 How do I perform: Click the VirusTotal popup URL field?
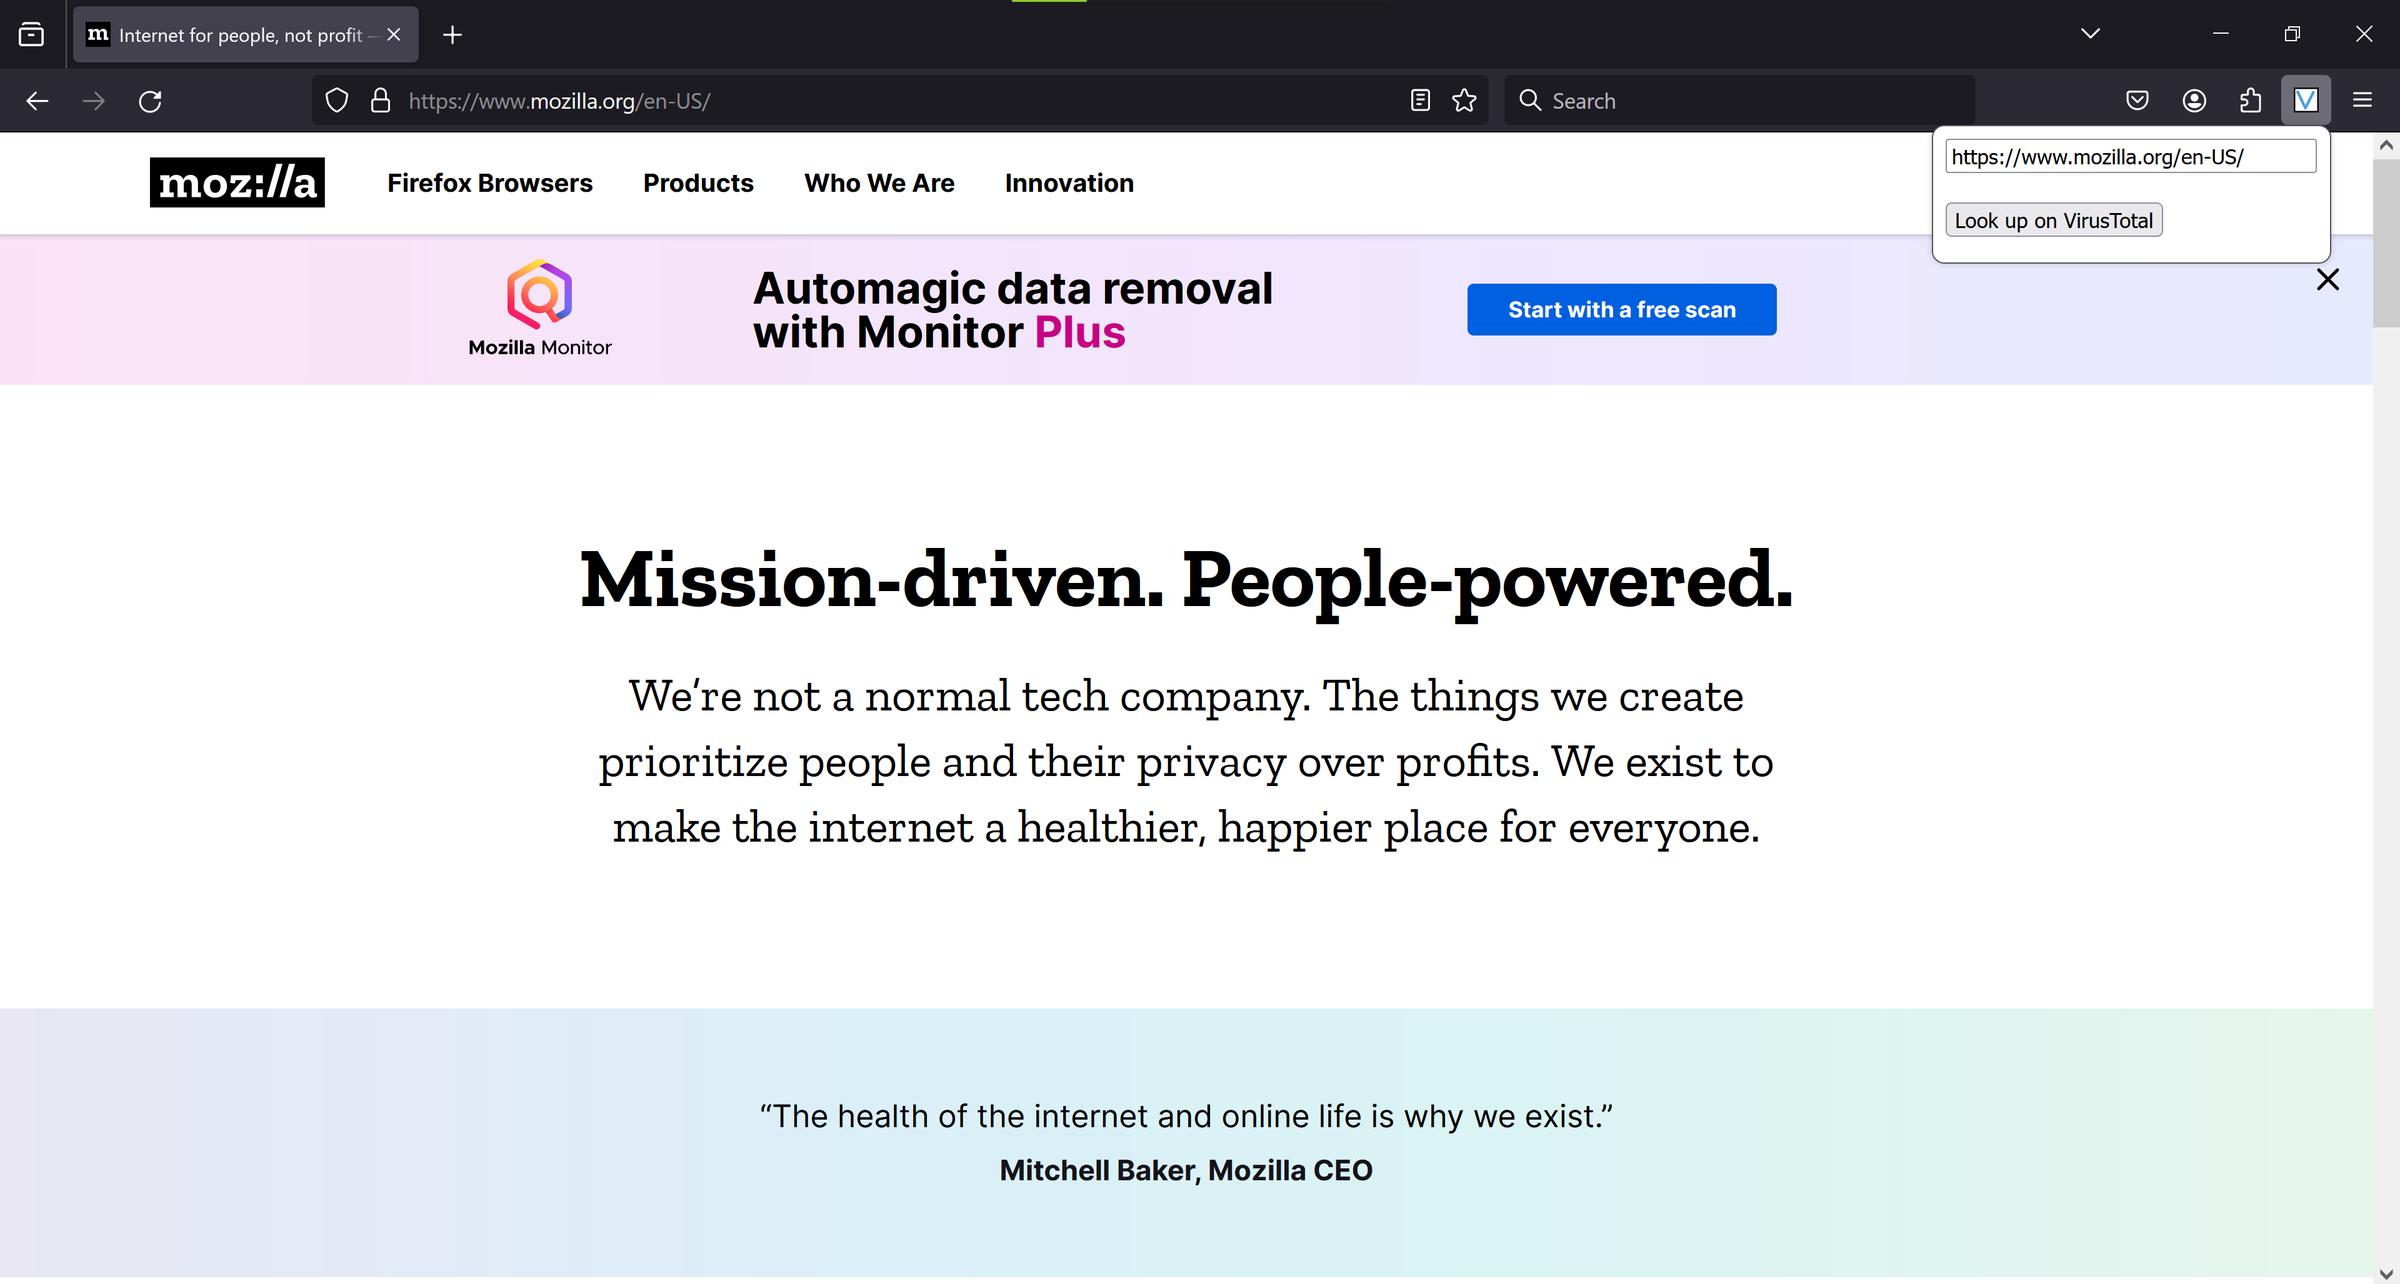pos(2129,157)
